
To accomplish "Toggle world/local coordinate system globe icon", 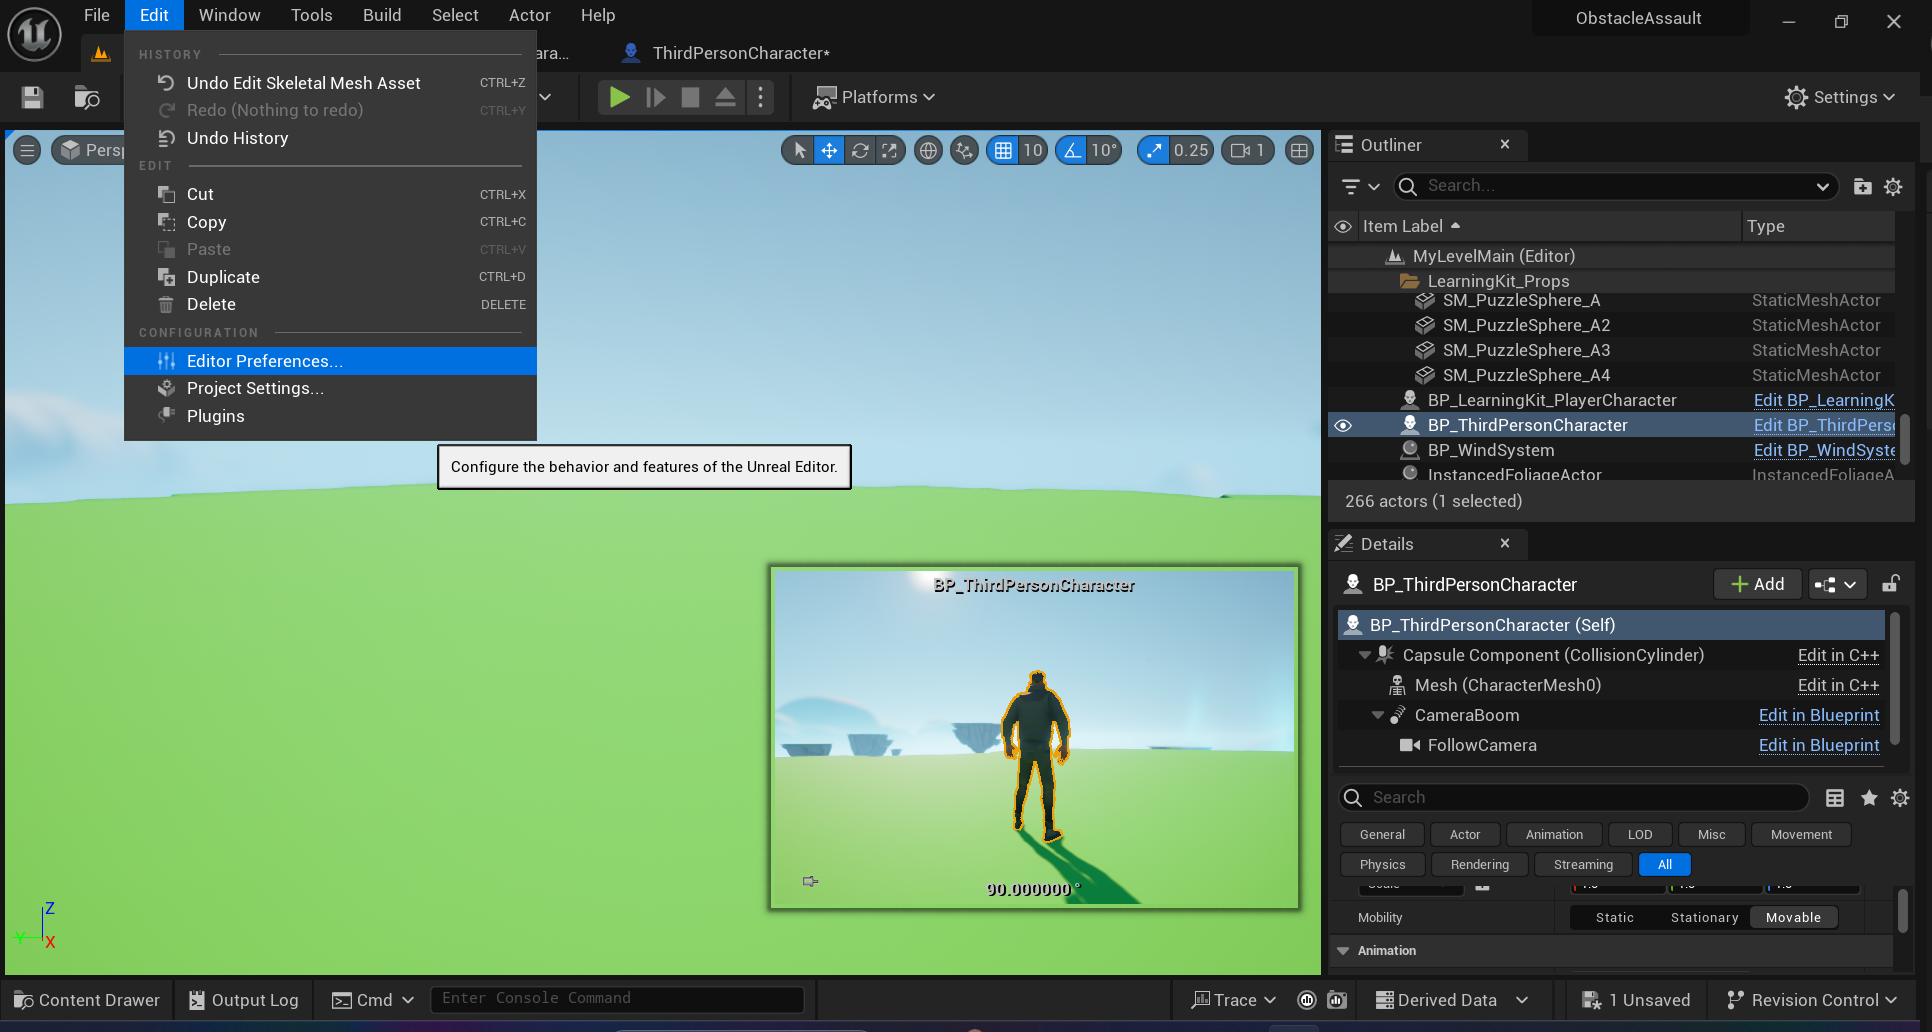I will click(928, 150).
